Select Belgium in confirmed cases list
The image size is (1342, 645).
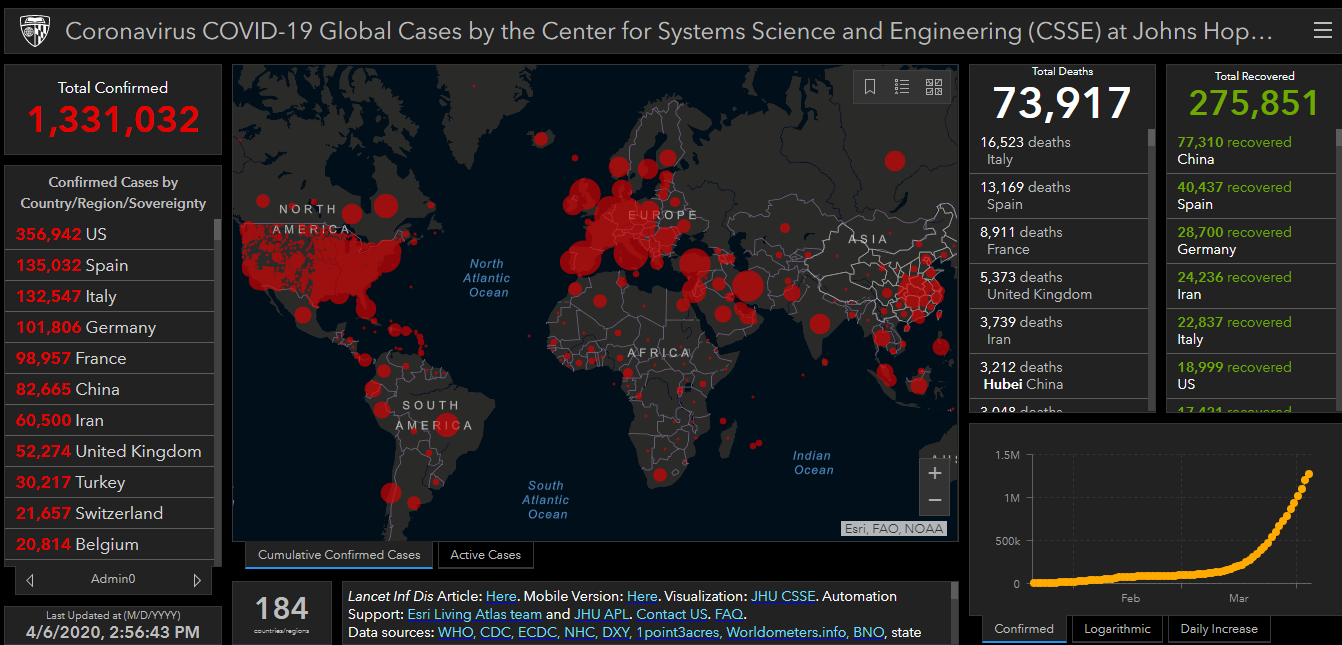(109, 544)
